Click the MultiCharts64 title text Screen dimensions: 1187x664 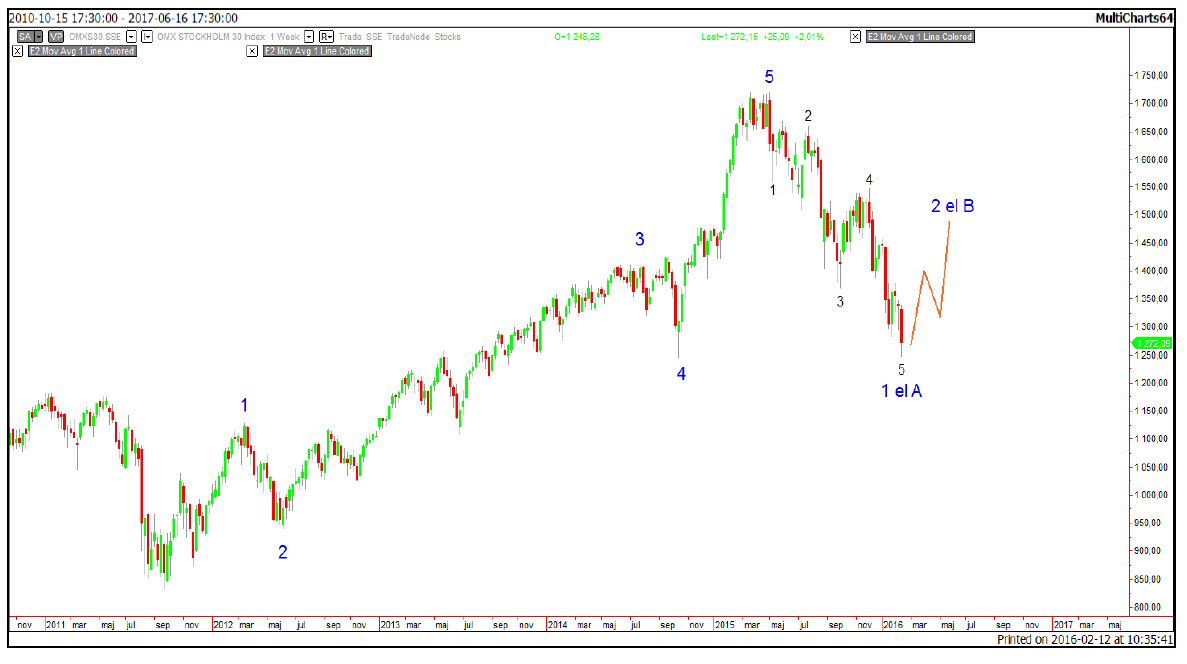coord(1134,18)
